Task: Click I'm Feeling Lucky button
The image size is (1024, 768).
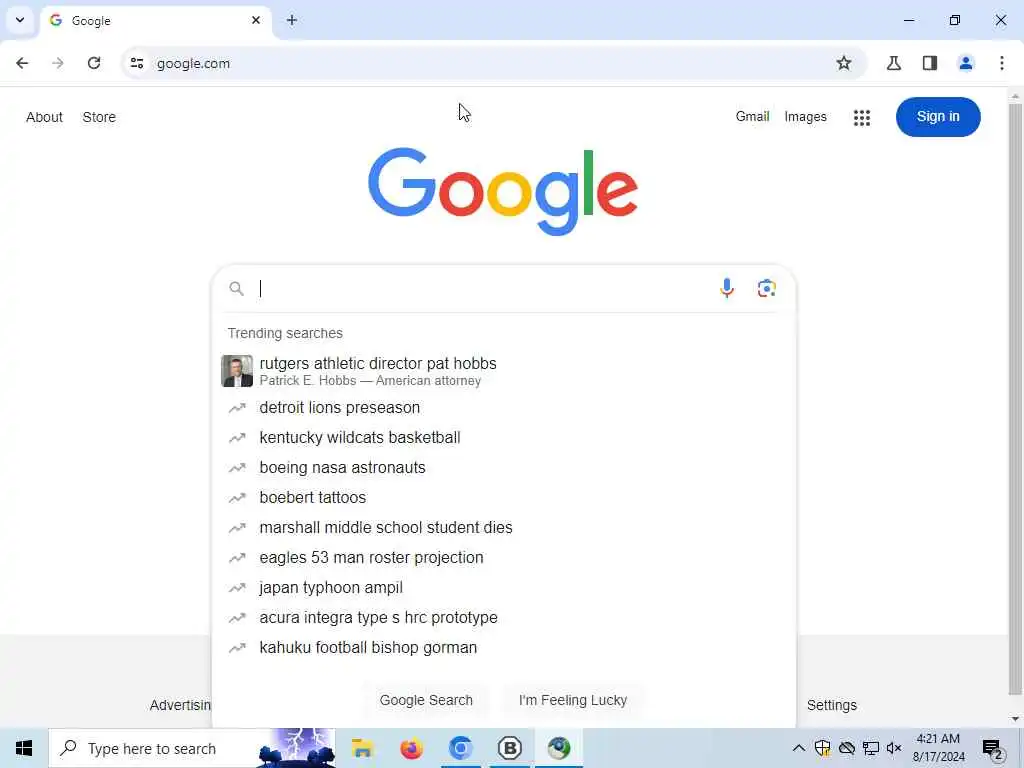Action: 573,700
